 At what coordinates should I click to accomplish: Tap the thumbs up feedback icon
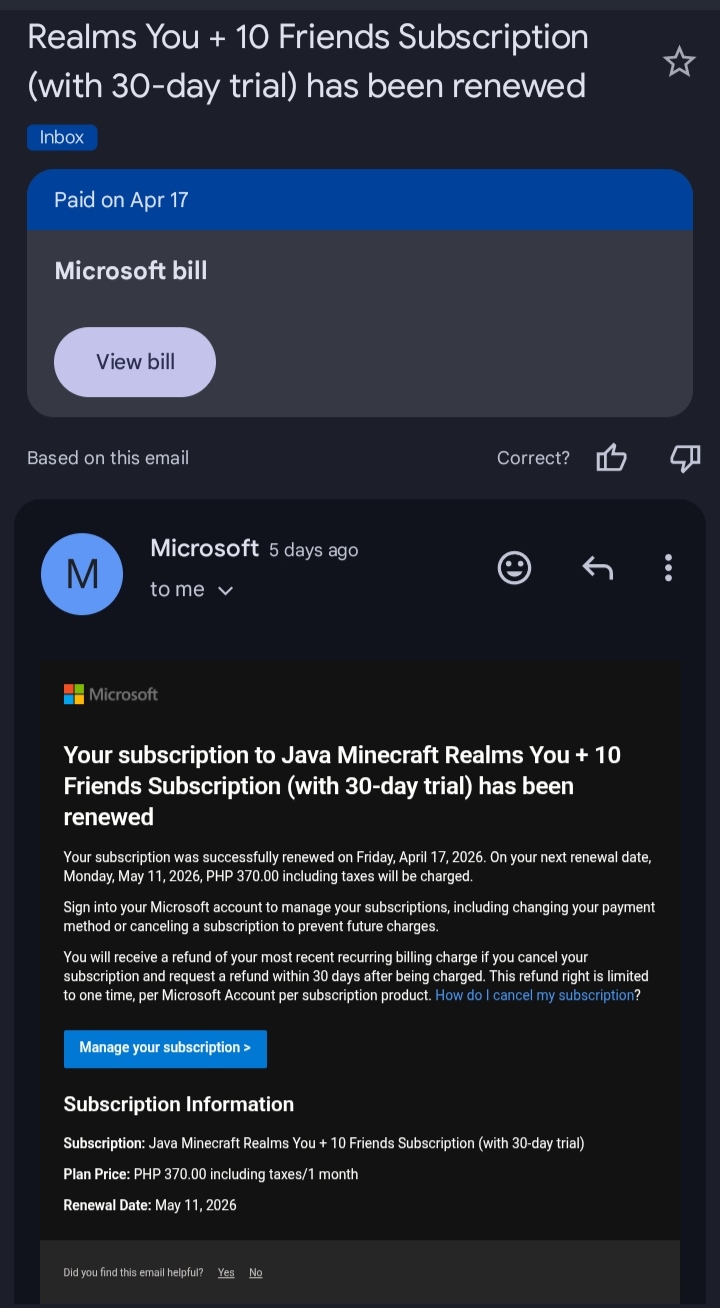pyautogui.click(x=611, y=458)
